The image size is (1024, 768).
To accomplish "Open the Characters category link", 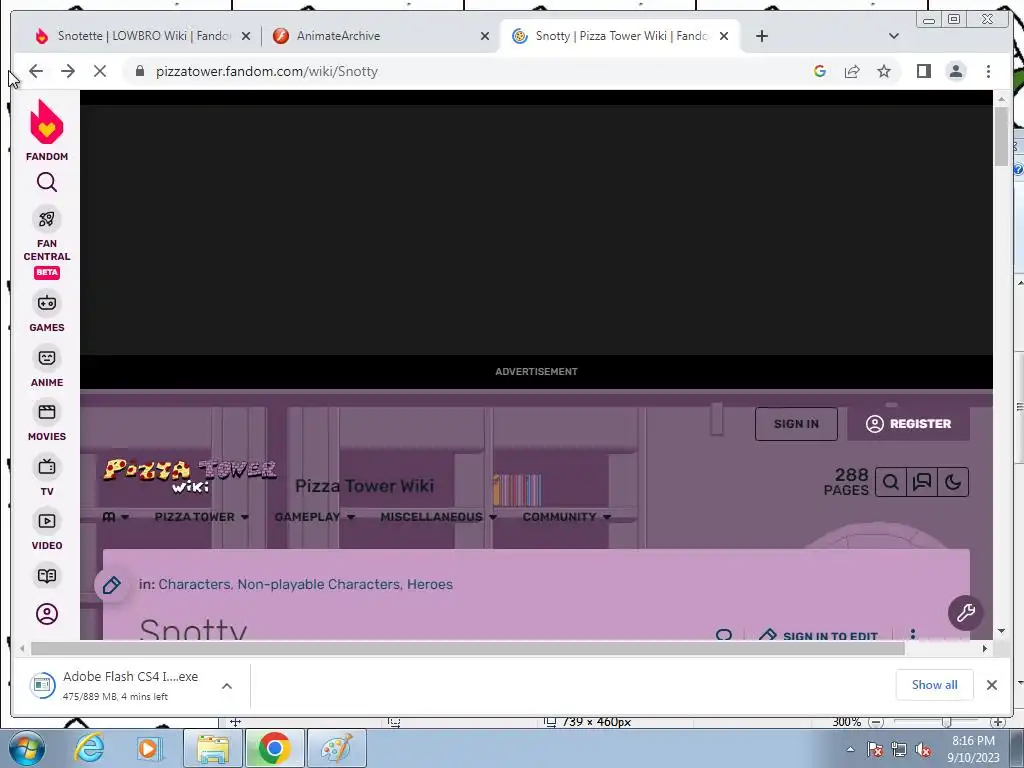I will pyautogui.click(x=194, y=584).
